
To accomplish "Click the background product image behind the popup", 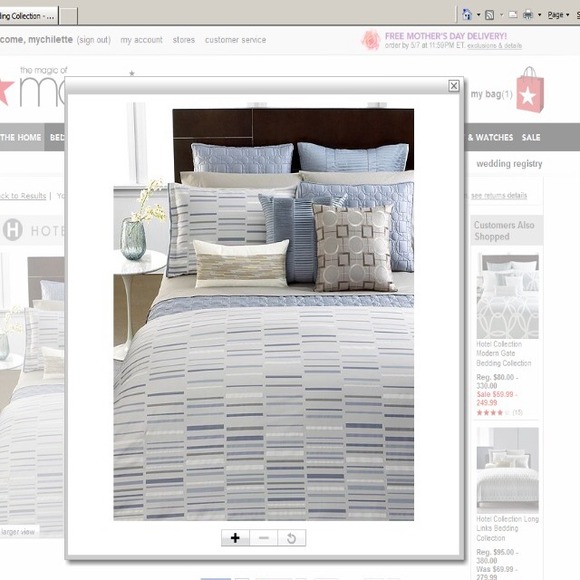I will (x=32, y=395).
